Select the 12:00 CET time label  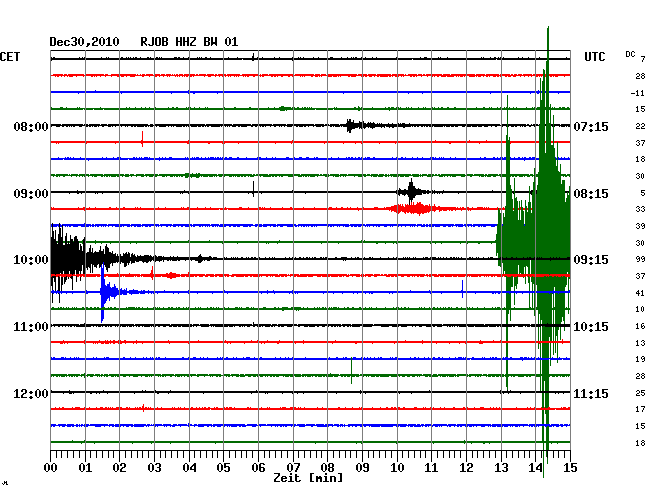(31, 393)
